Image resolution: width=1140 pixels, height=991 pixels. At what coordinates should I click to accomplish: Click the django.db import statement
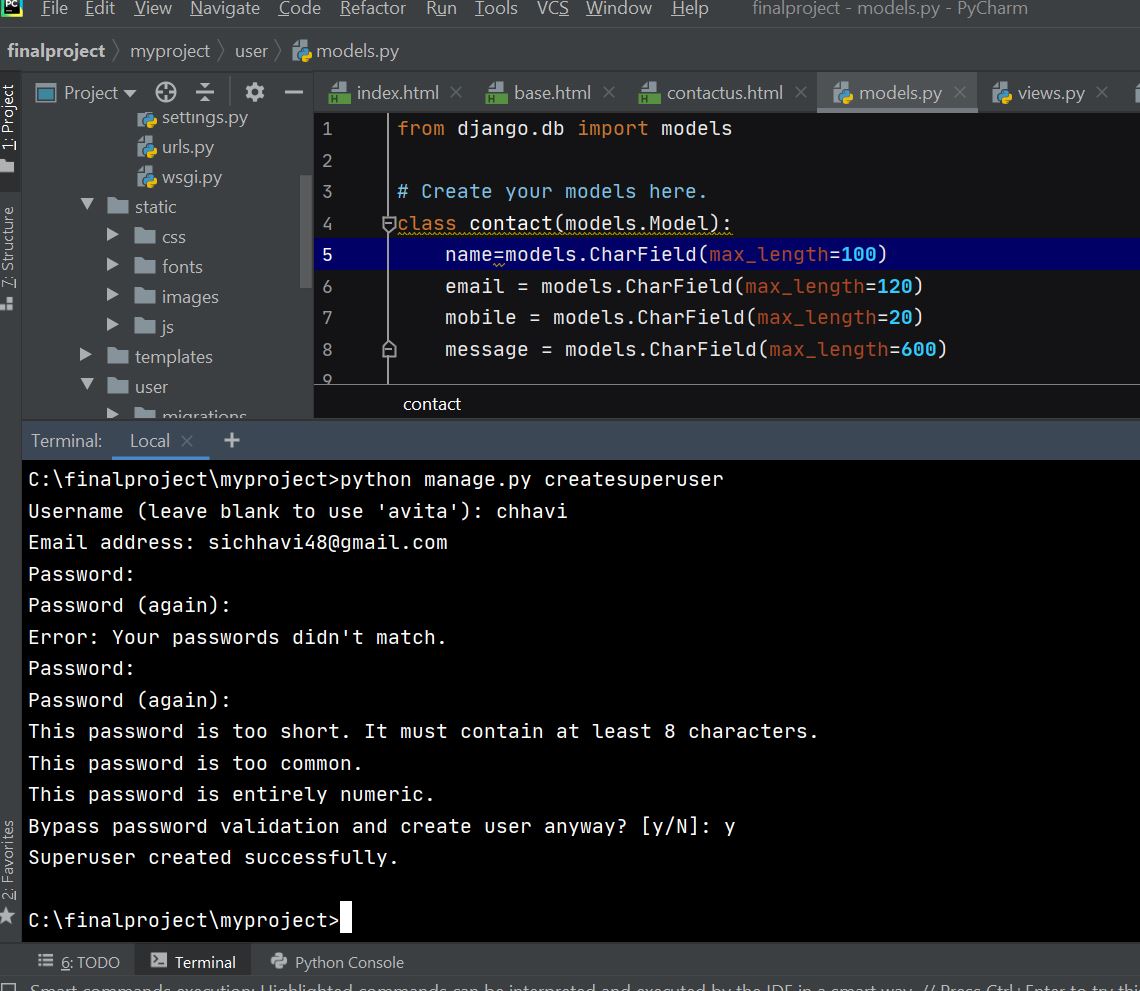(564, 129)
